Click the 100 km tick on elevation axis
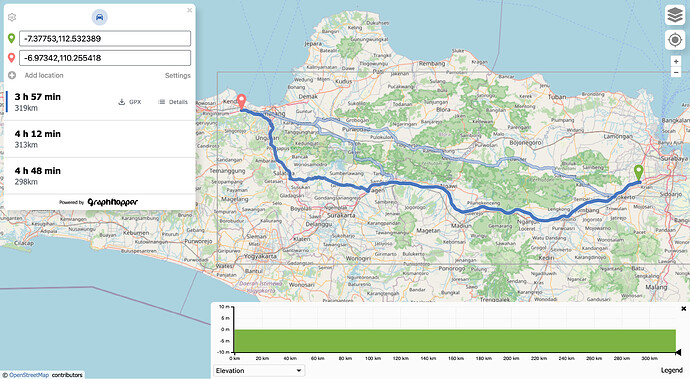The width and height of the screenshot is (690, 379). 373,358
